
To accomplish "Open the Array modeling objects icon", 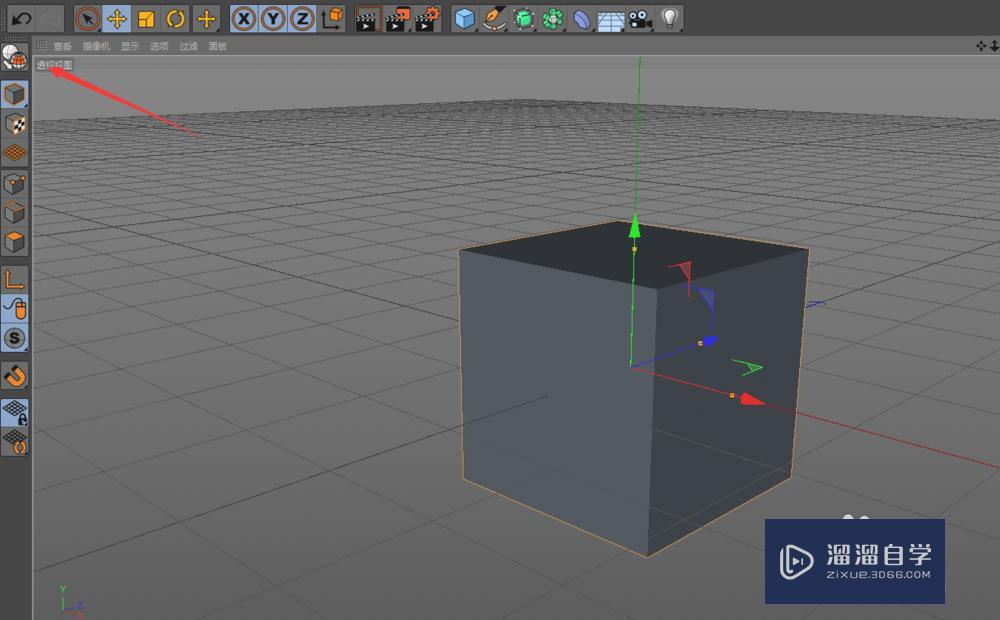I will click(x=553, y=19).
